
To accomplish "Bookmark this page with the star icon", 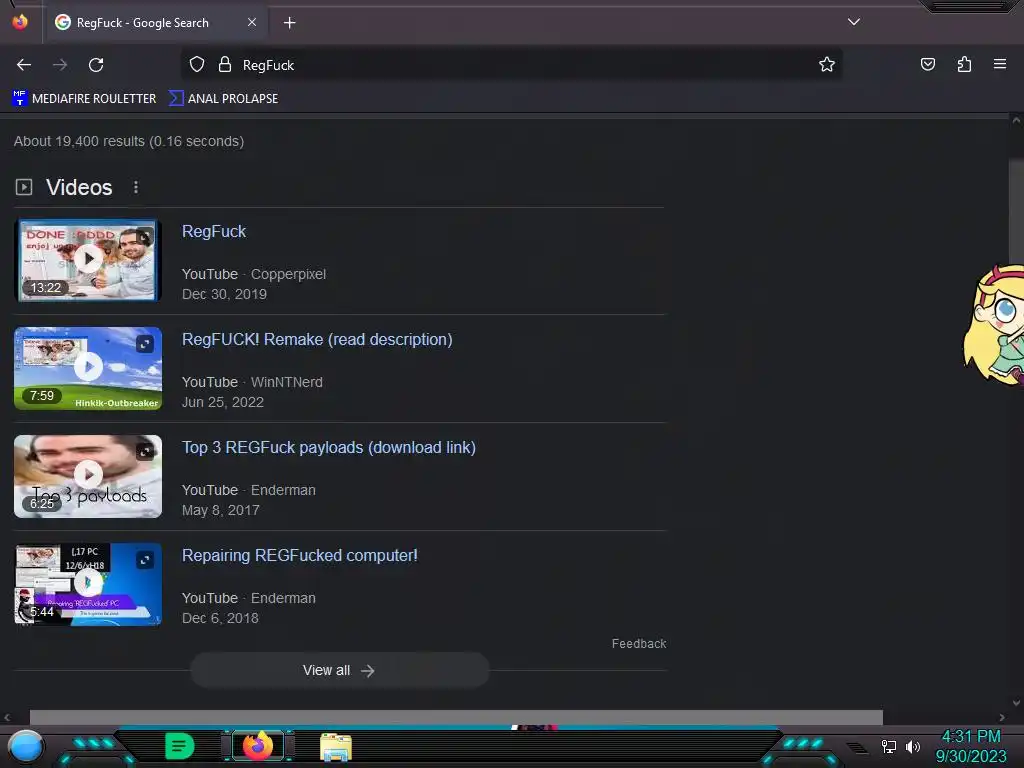I will click(827, 64).
